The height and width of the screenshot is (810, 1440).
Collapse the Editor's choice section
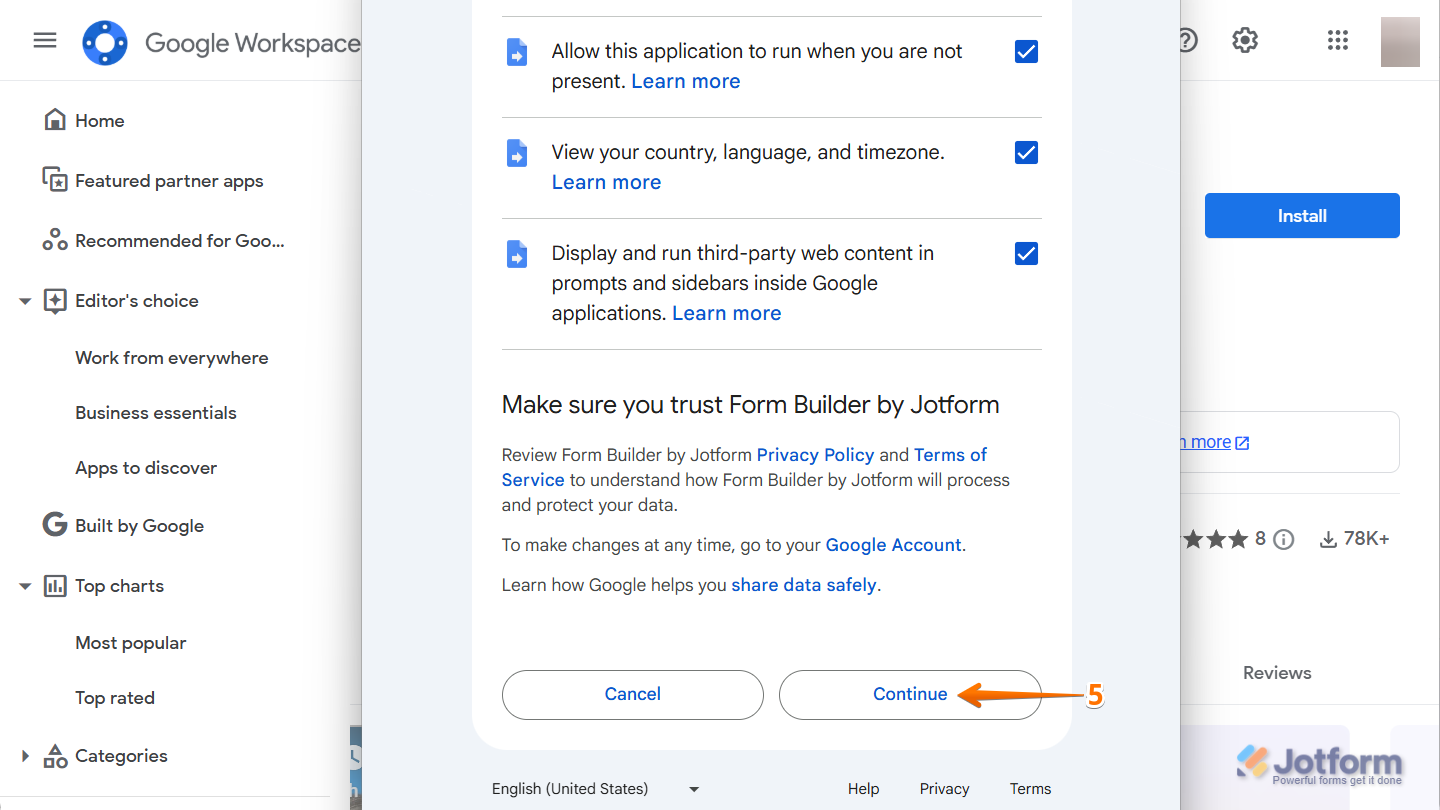coord(24,300)
